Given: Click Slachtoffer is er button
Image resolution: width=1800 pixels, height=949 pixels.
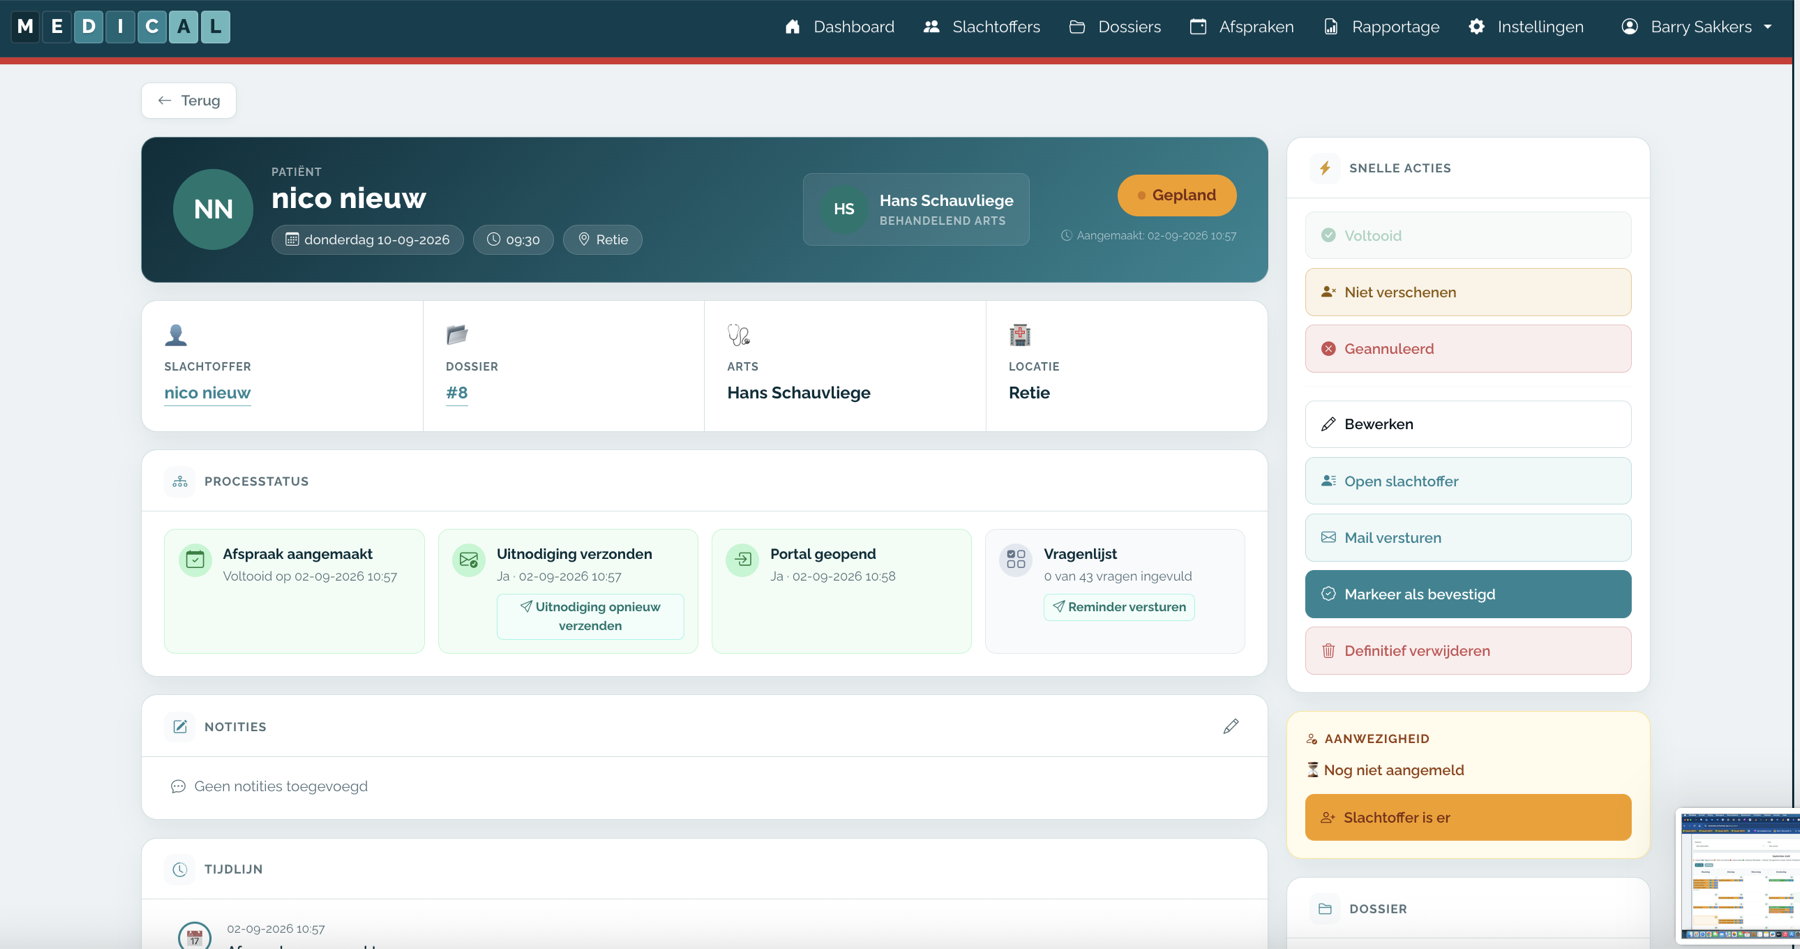Looking at the screenshot, I should click(1468, 818).
